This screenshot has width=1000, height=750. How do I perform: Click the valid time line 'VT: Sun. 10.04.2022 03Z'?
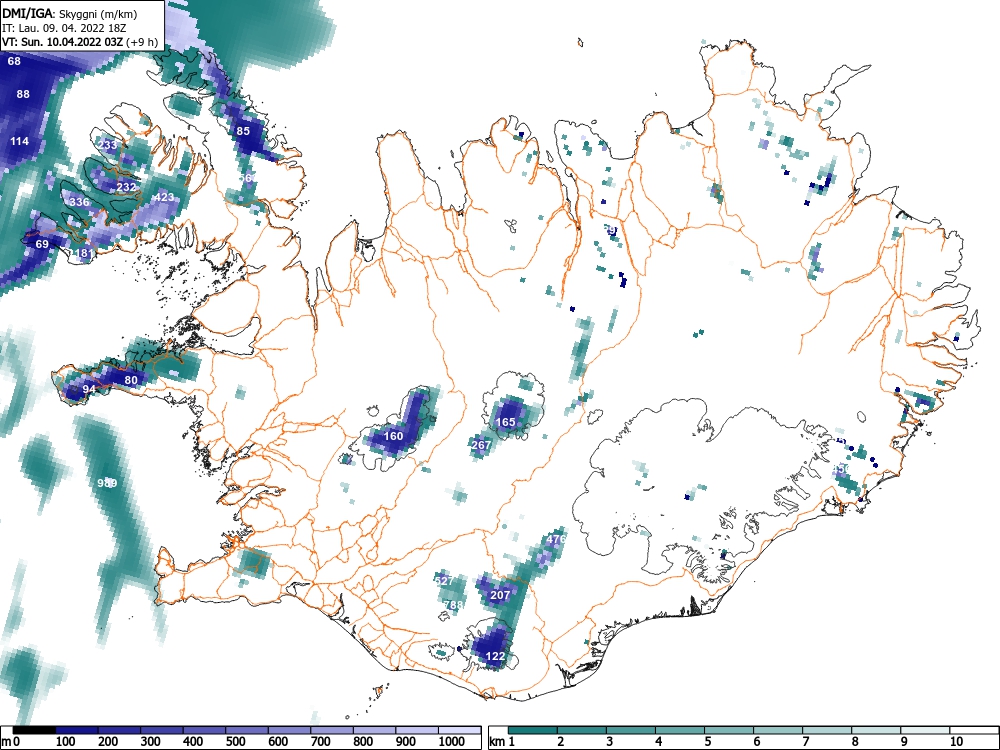click(x=62, y=42)
